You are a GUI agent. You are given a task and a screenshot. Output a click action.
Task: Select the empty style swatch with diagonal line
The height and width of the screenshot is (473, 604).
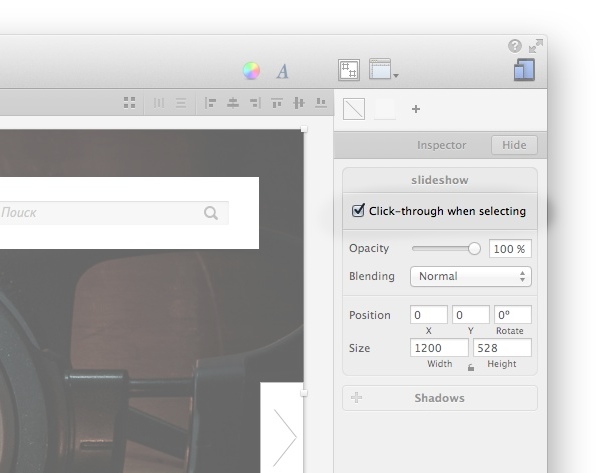point(354,109)
